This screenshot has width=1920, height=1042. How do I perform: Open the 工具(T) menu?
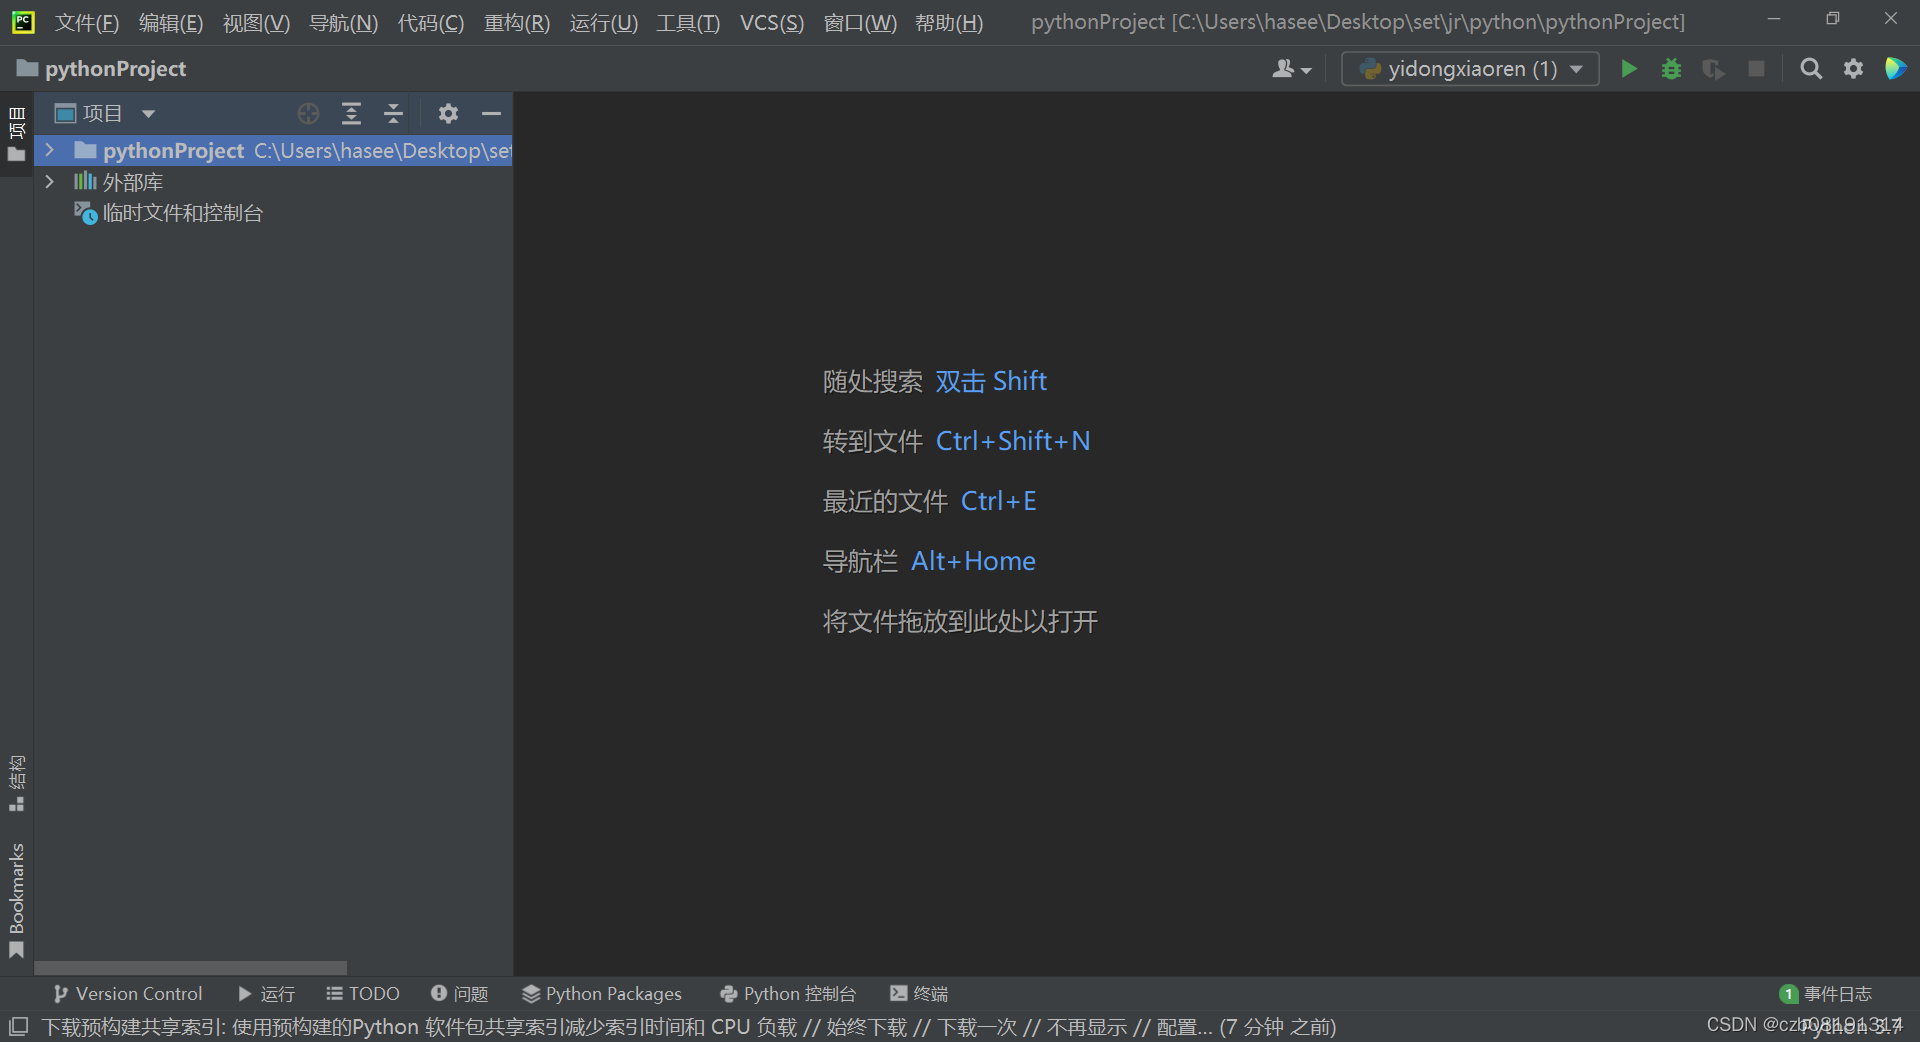pos(688,22)
